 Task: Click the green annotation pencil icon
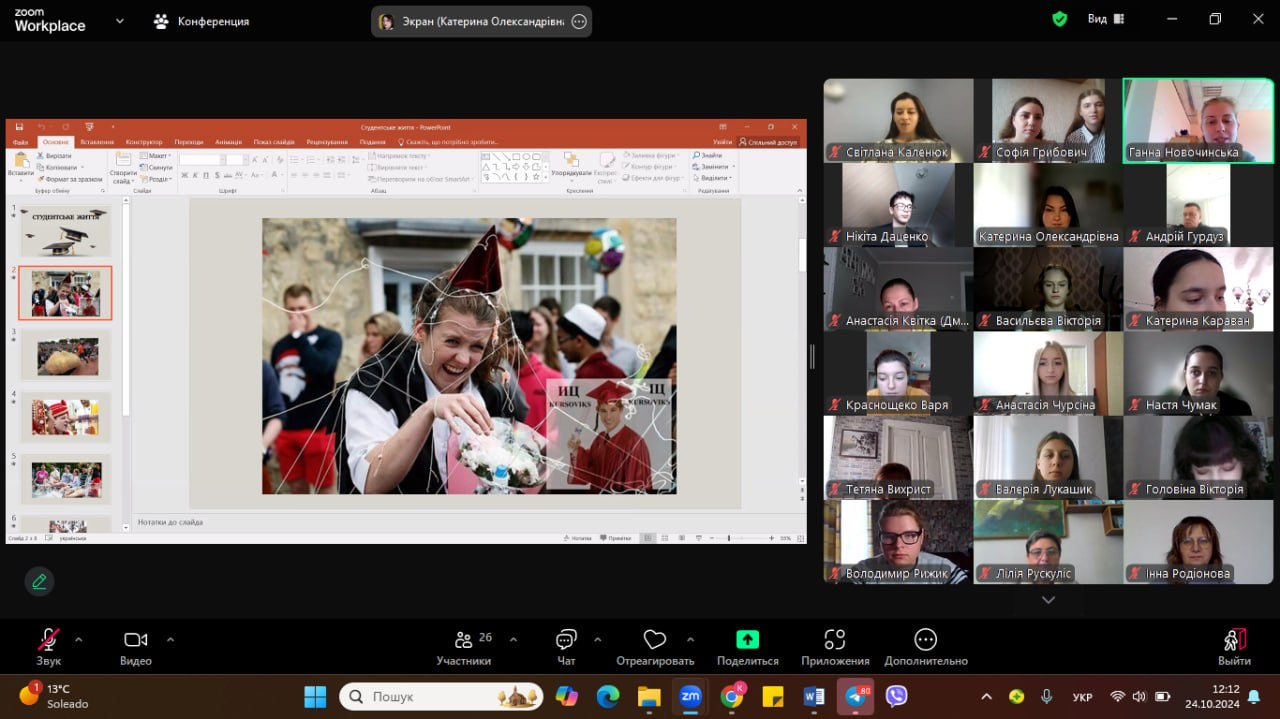coord(39,581)
